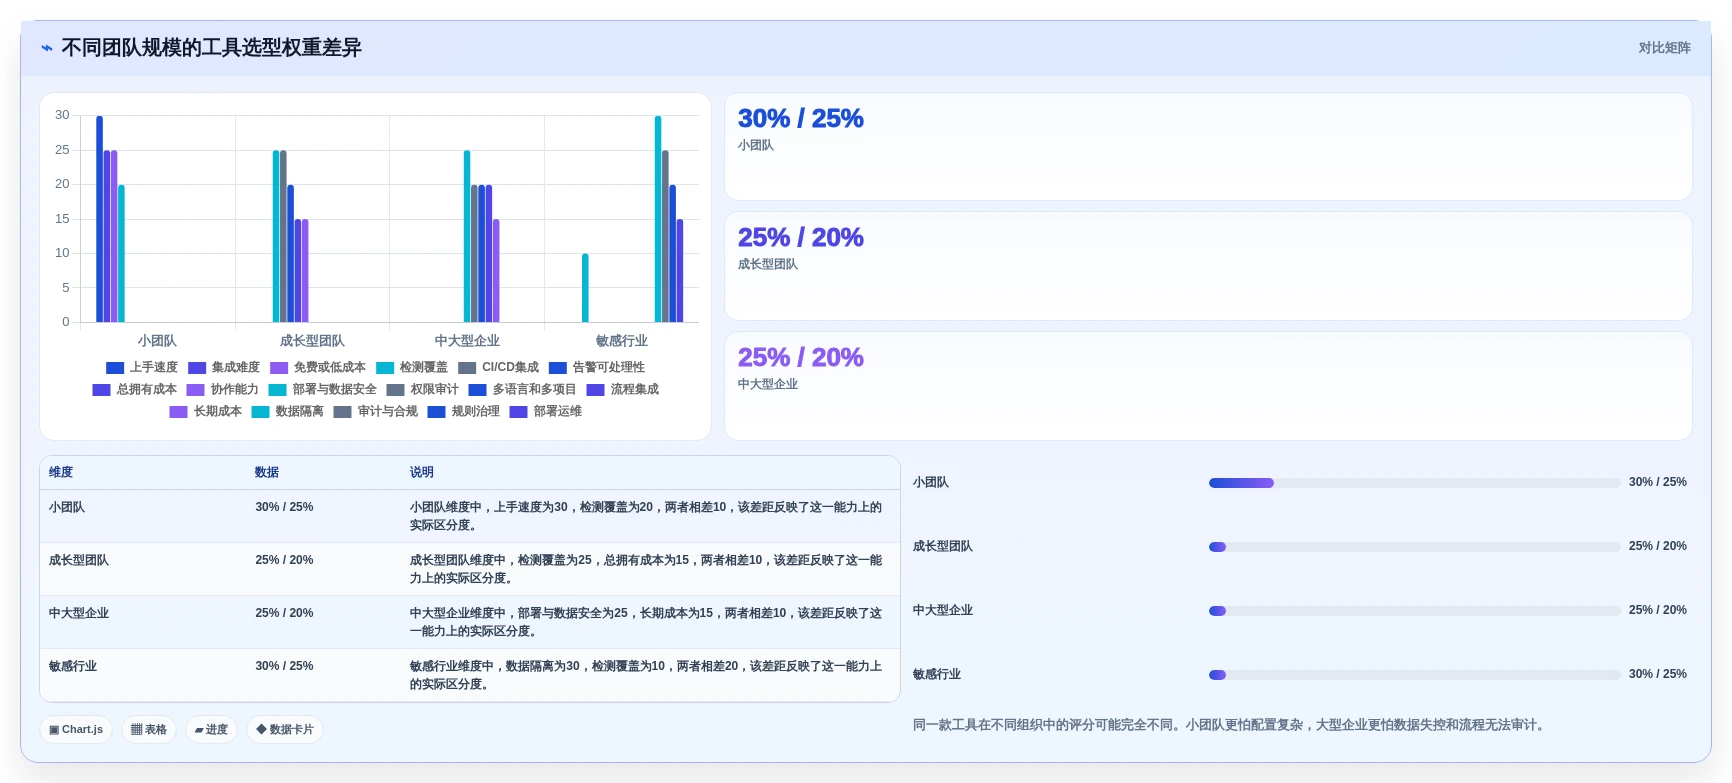Toggle 协作能力 legend entry
Image resolution: width=1732 pixels, height=783 pixels.
223,390
